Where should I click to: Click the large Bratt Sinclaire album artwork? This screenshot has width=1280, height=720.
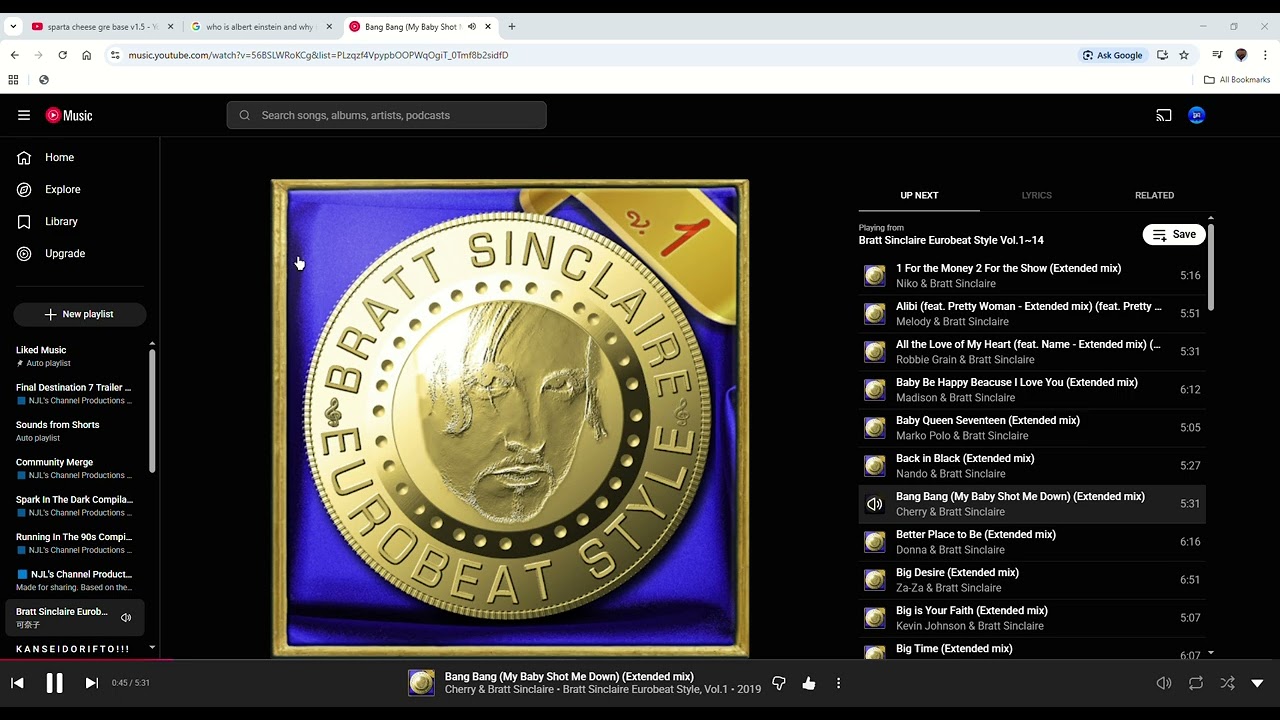[510, 418]
